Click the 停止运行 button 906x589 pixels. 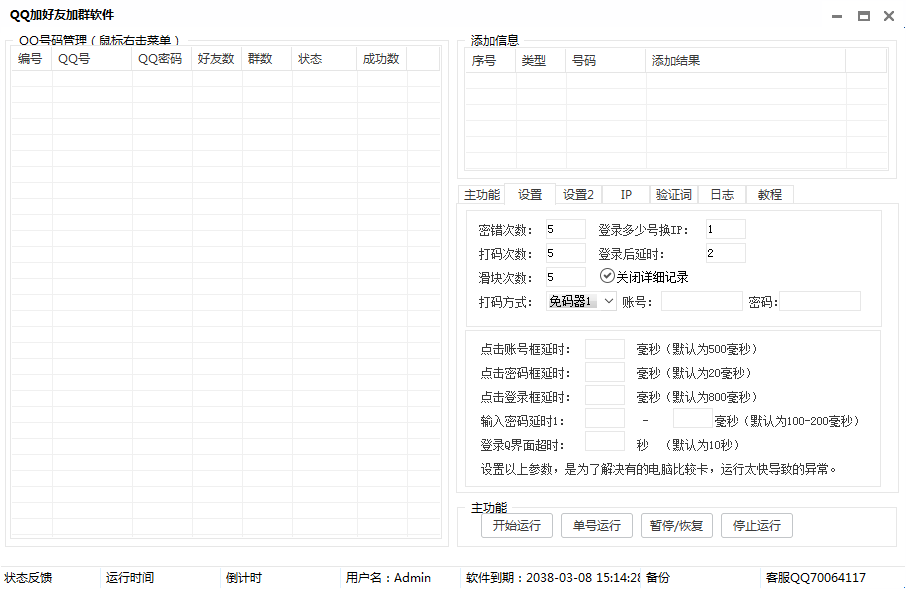756,525
